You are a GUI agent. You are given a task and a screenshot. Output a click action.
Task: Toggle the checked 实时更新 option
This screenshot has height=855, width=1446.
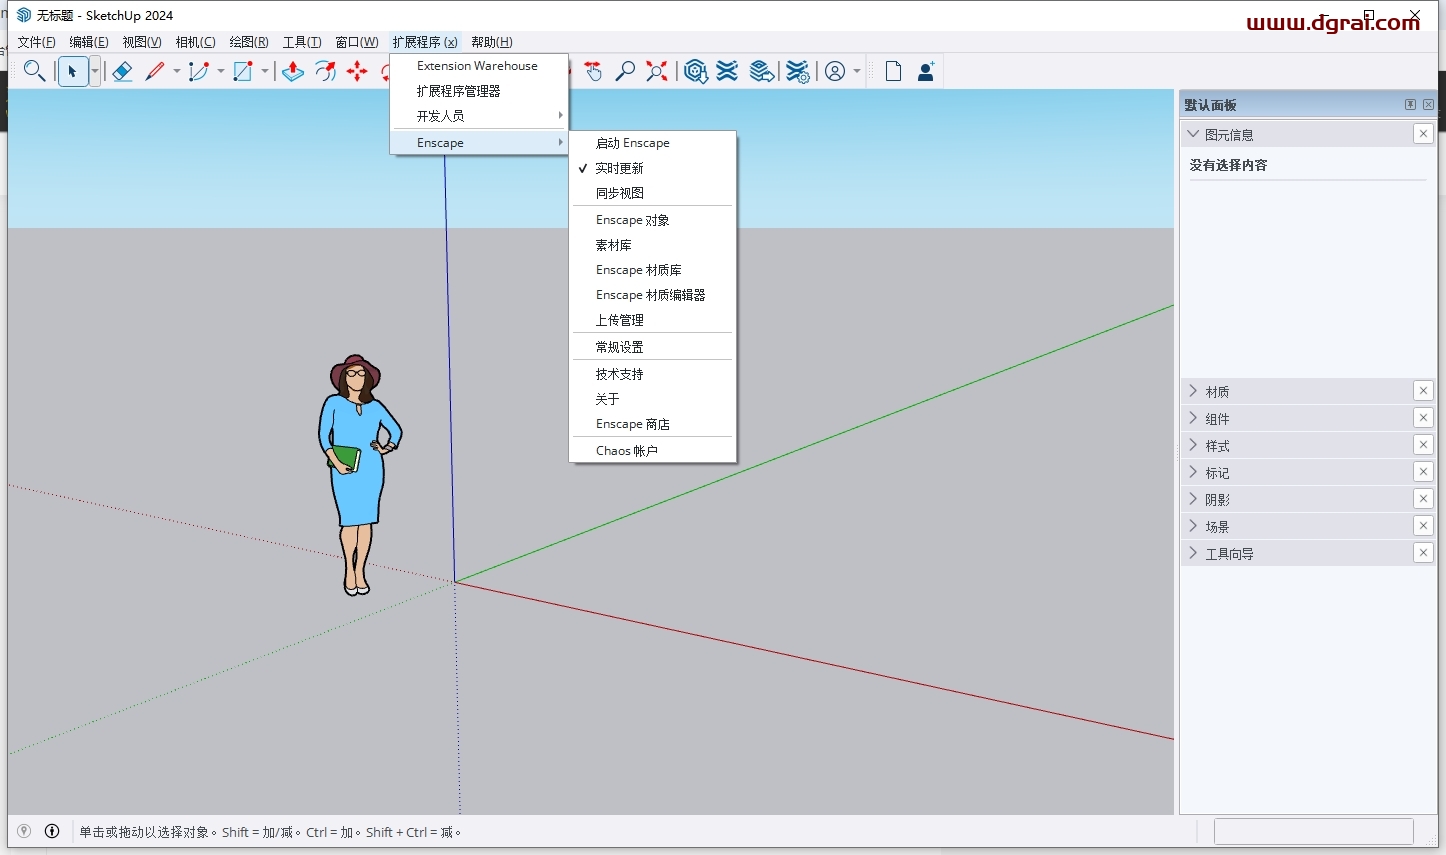653,168
